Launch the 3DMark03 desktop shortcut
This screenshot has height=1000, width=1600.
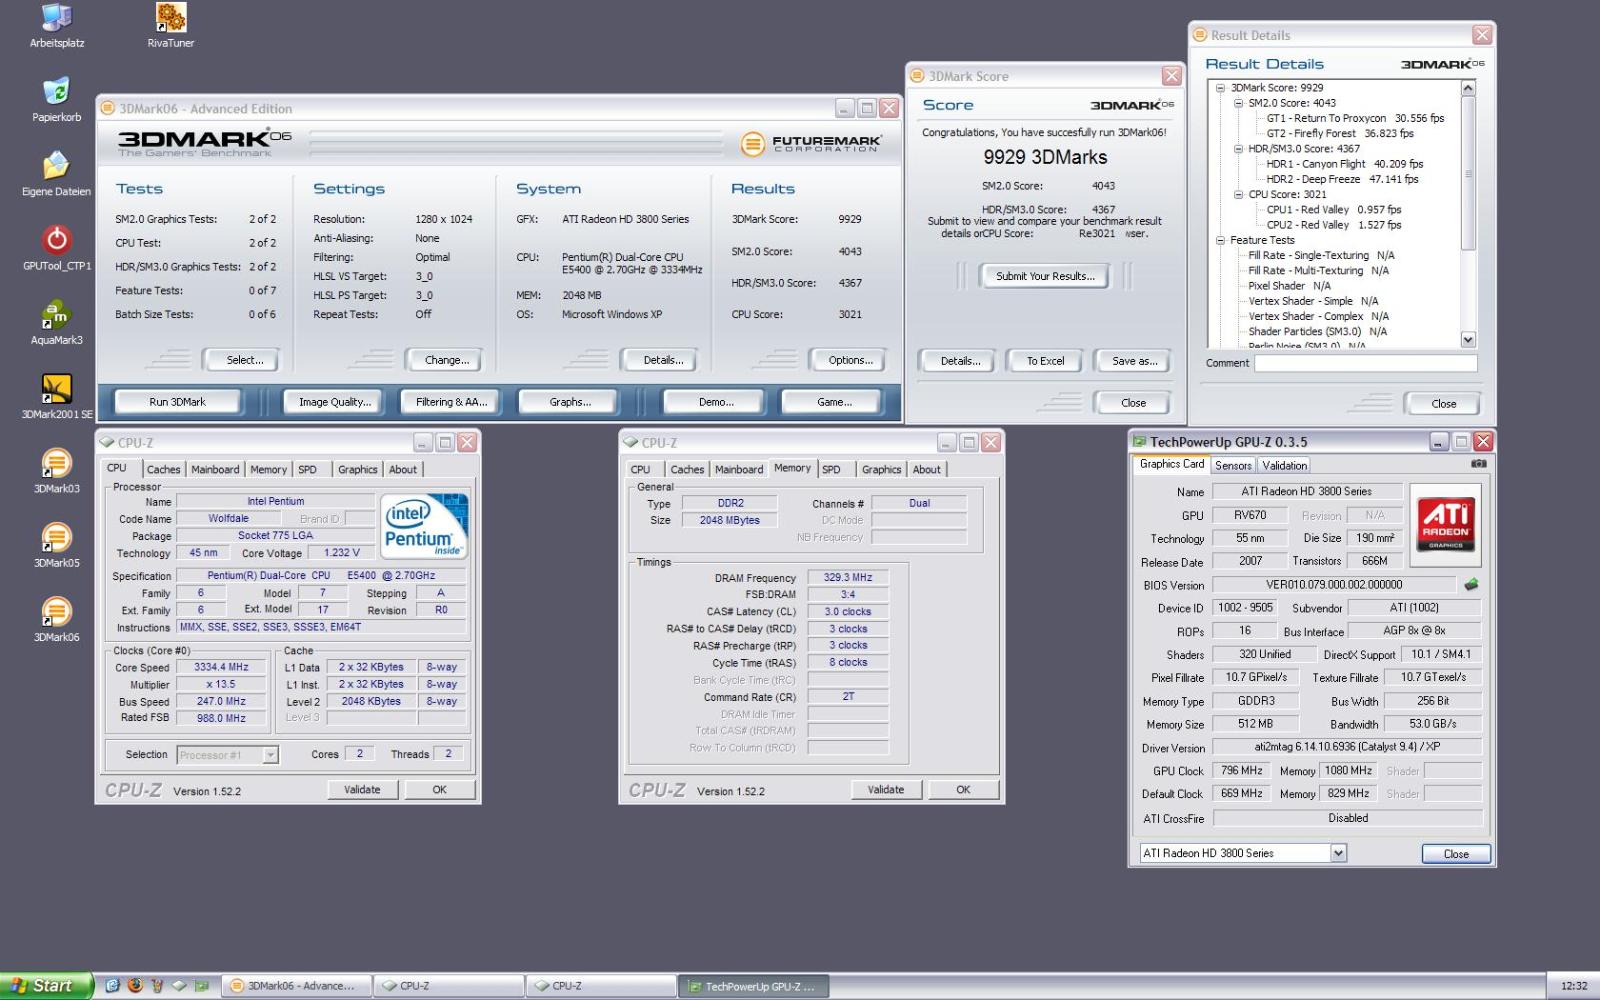(x=57, y=471)
